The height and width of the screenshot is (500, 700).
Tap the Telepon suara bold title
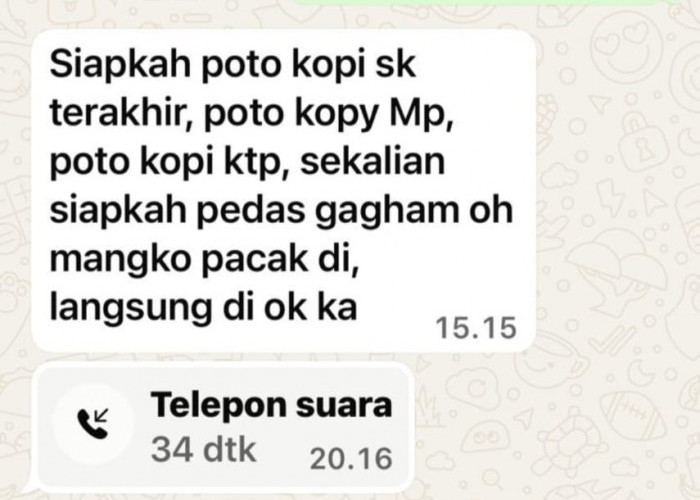pyautogui.click(x=271, y=405)
